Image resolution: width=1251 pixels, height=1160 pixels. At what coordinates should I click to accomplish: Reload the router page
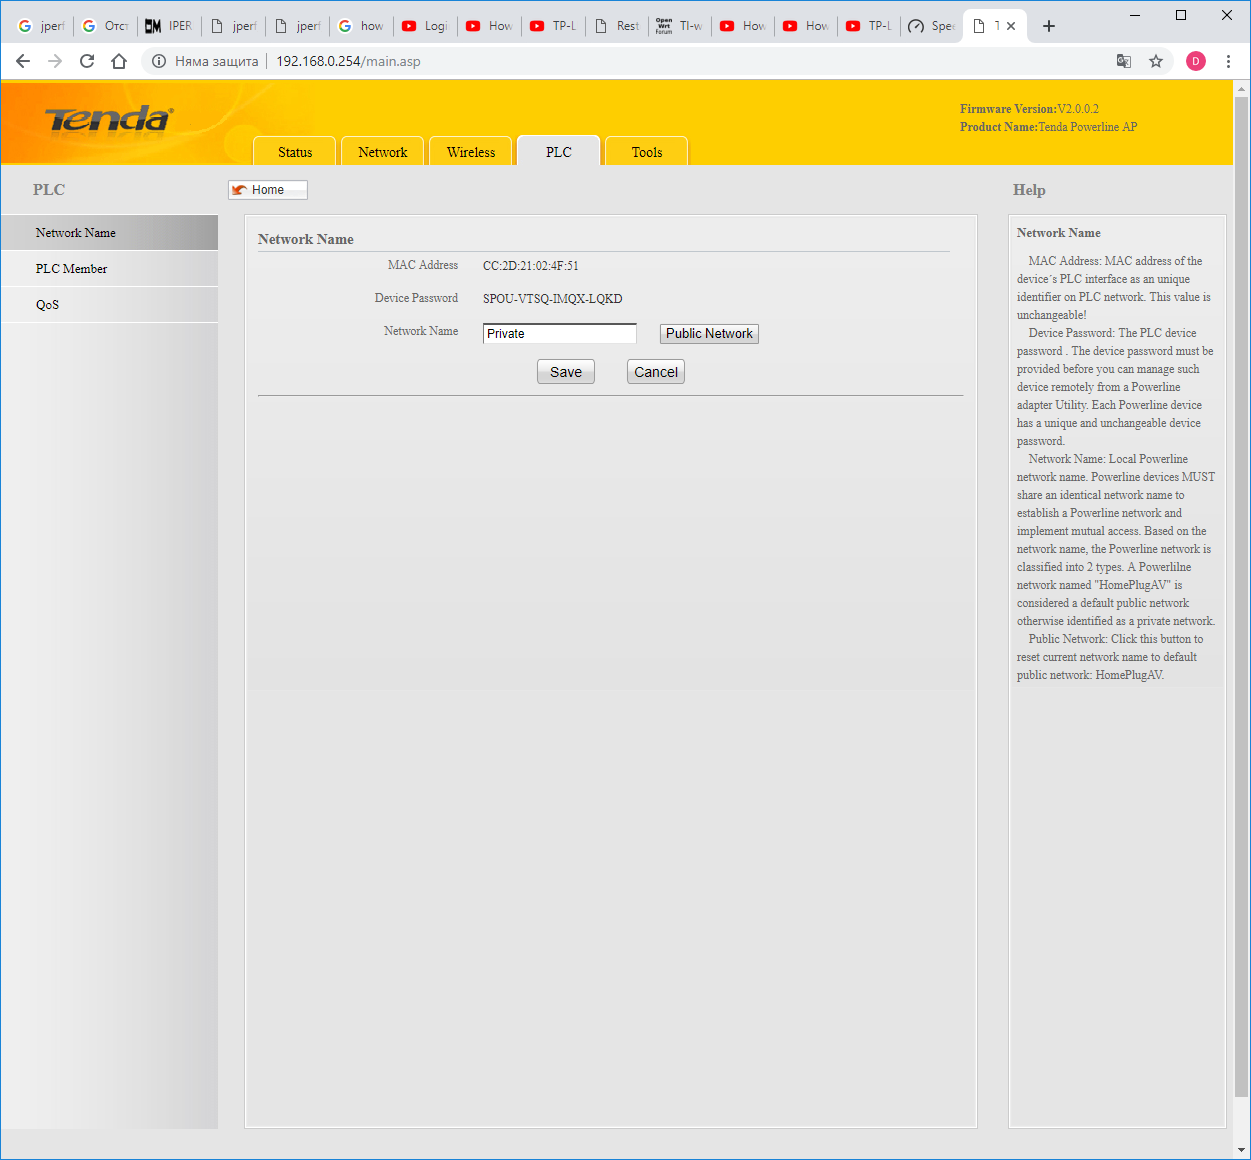87,61
